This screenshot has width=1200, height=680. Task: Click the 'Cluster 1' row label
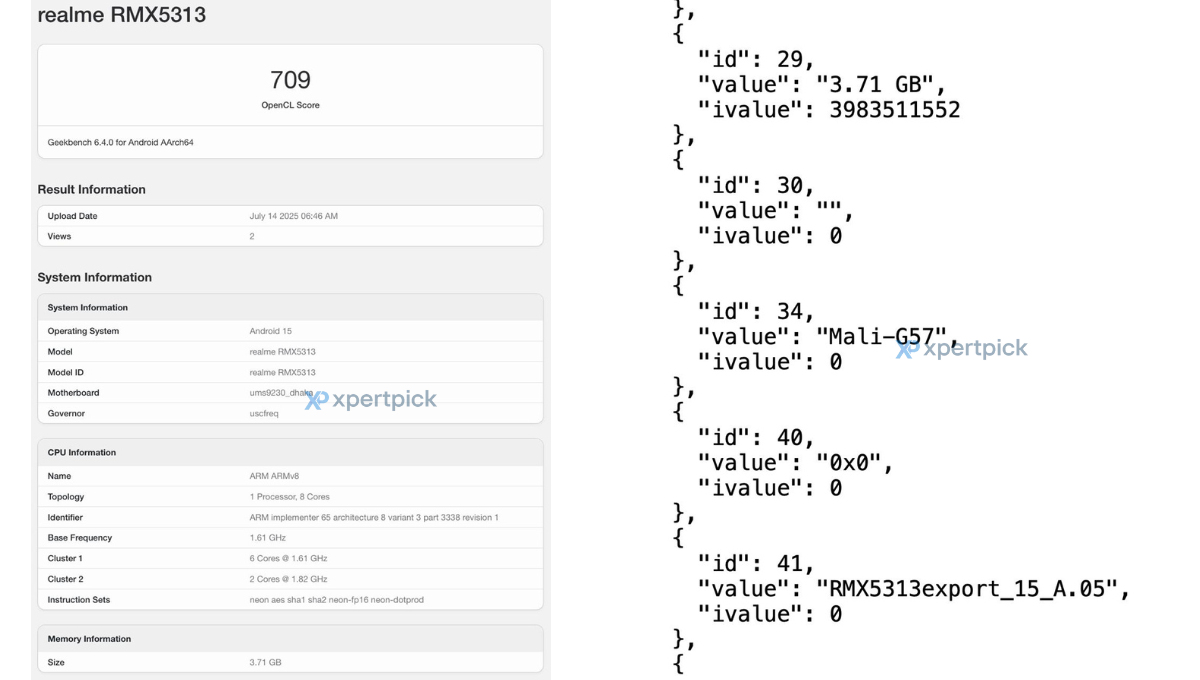(65, 558)
